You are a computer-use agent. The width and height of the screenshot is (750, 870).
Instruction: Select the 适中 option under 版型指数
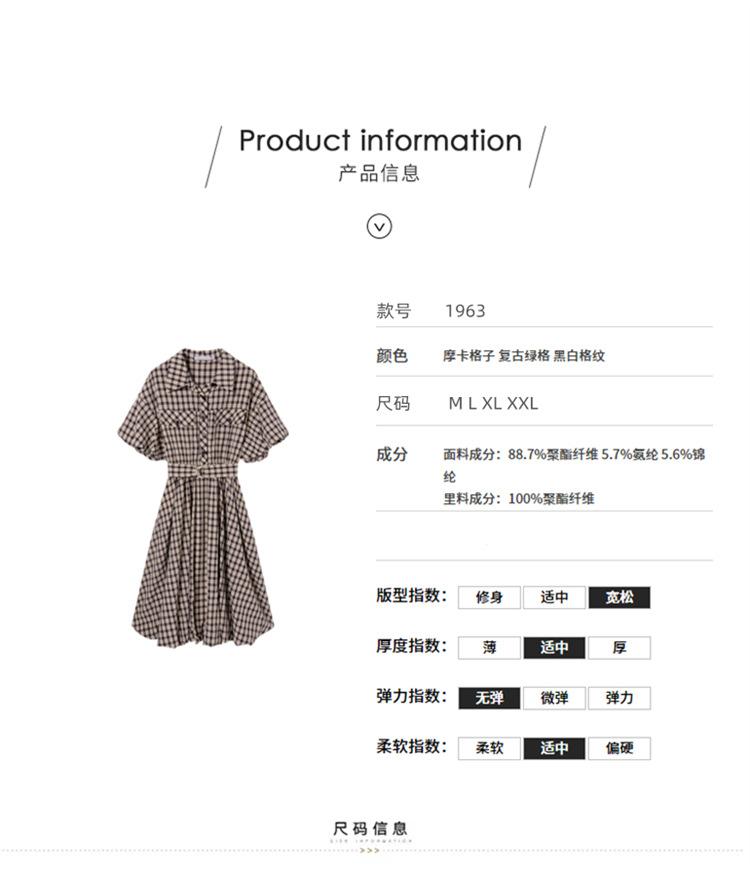[x=554, y=598]
